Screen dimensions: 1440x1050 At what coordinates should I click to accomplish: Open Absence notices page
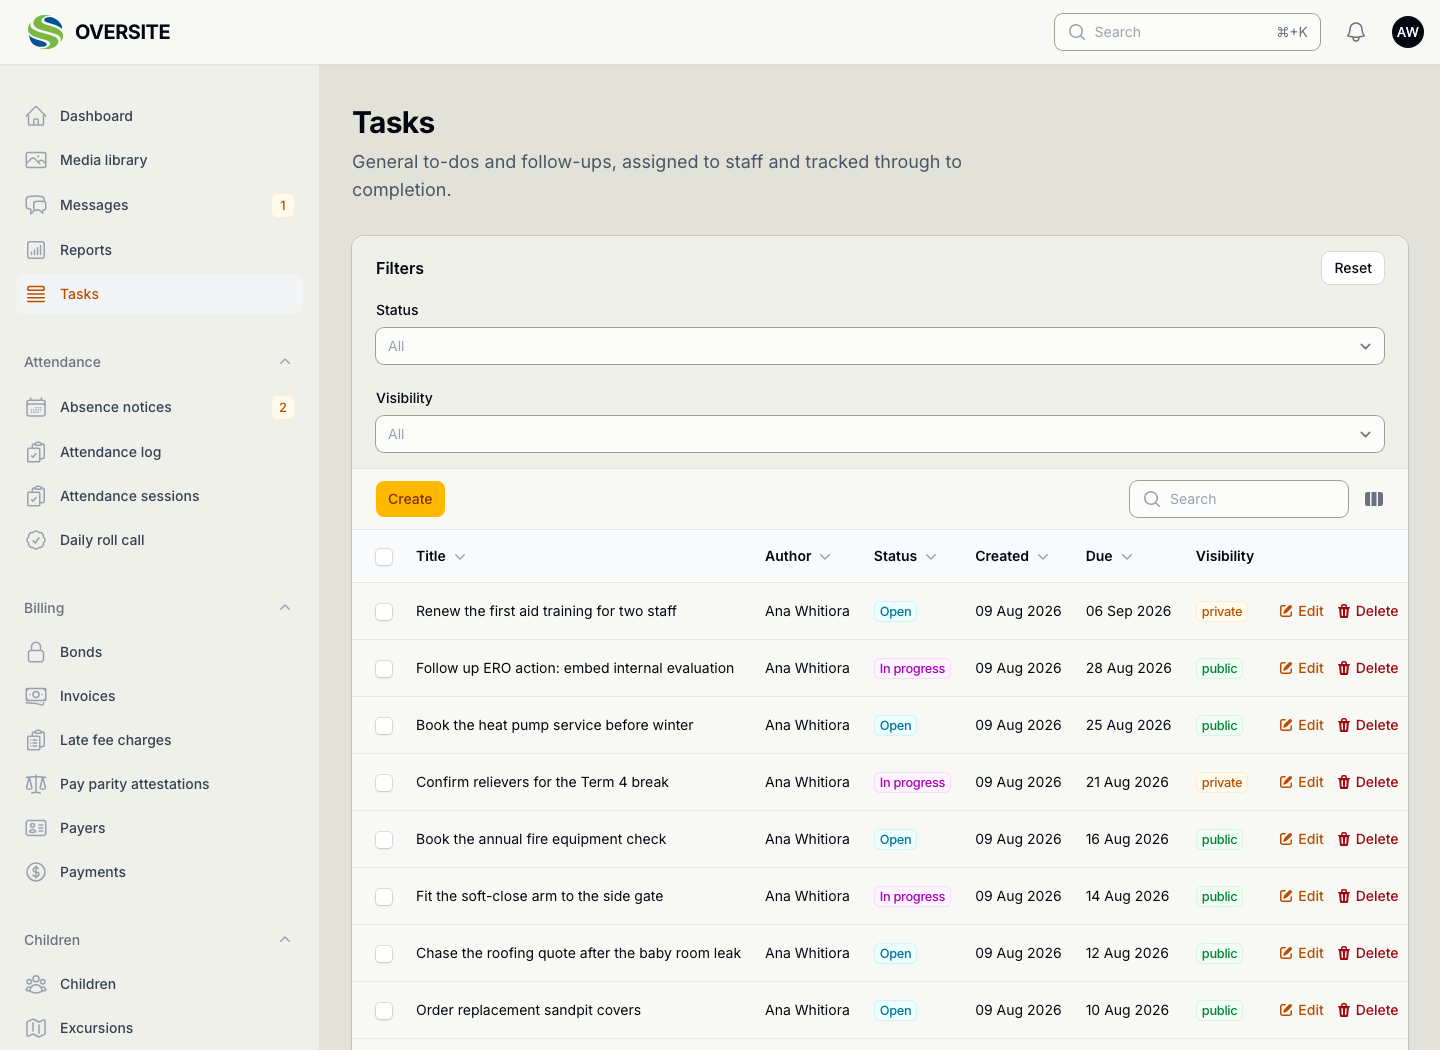[160, 407]
